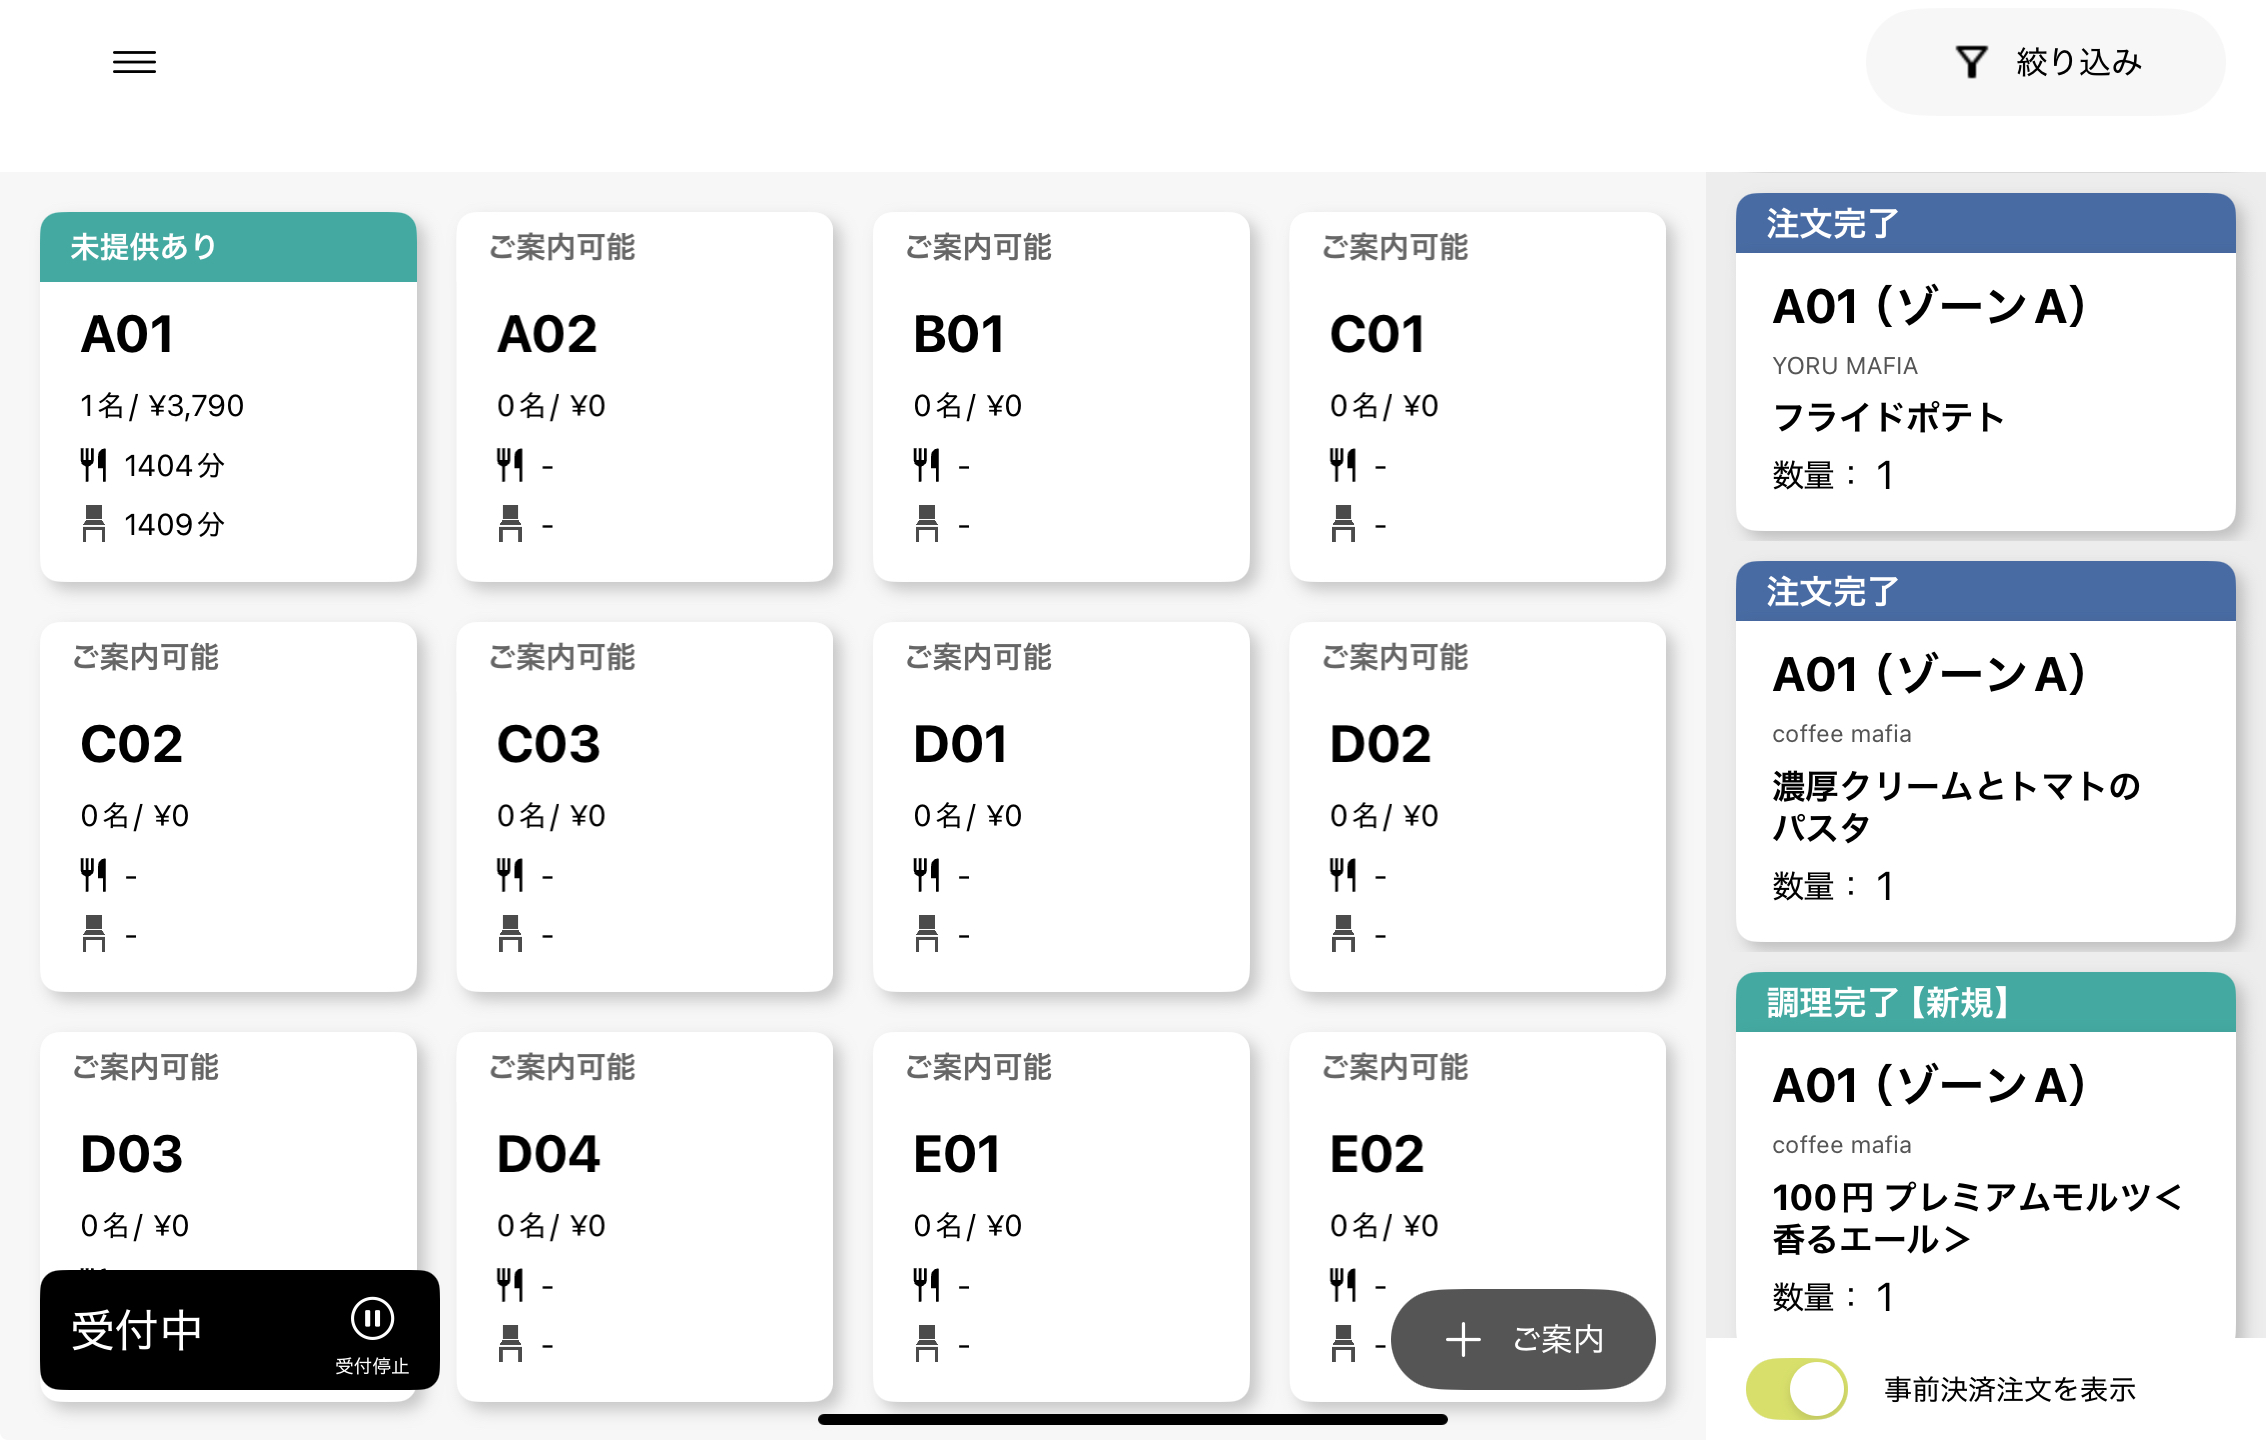This screenshot has height=1440, width=2266.
Task: Click the ご案内 seating button
Action: 1523,1339
